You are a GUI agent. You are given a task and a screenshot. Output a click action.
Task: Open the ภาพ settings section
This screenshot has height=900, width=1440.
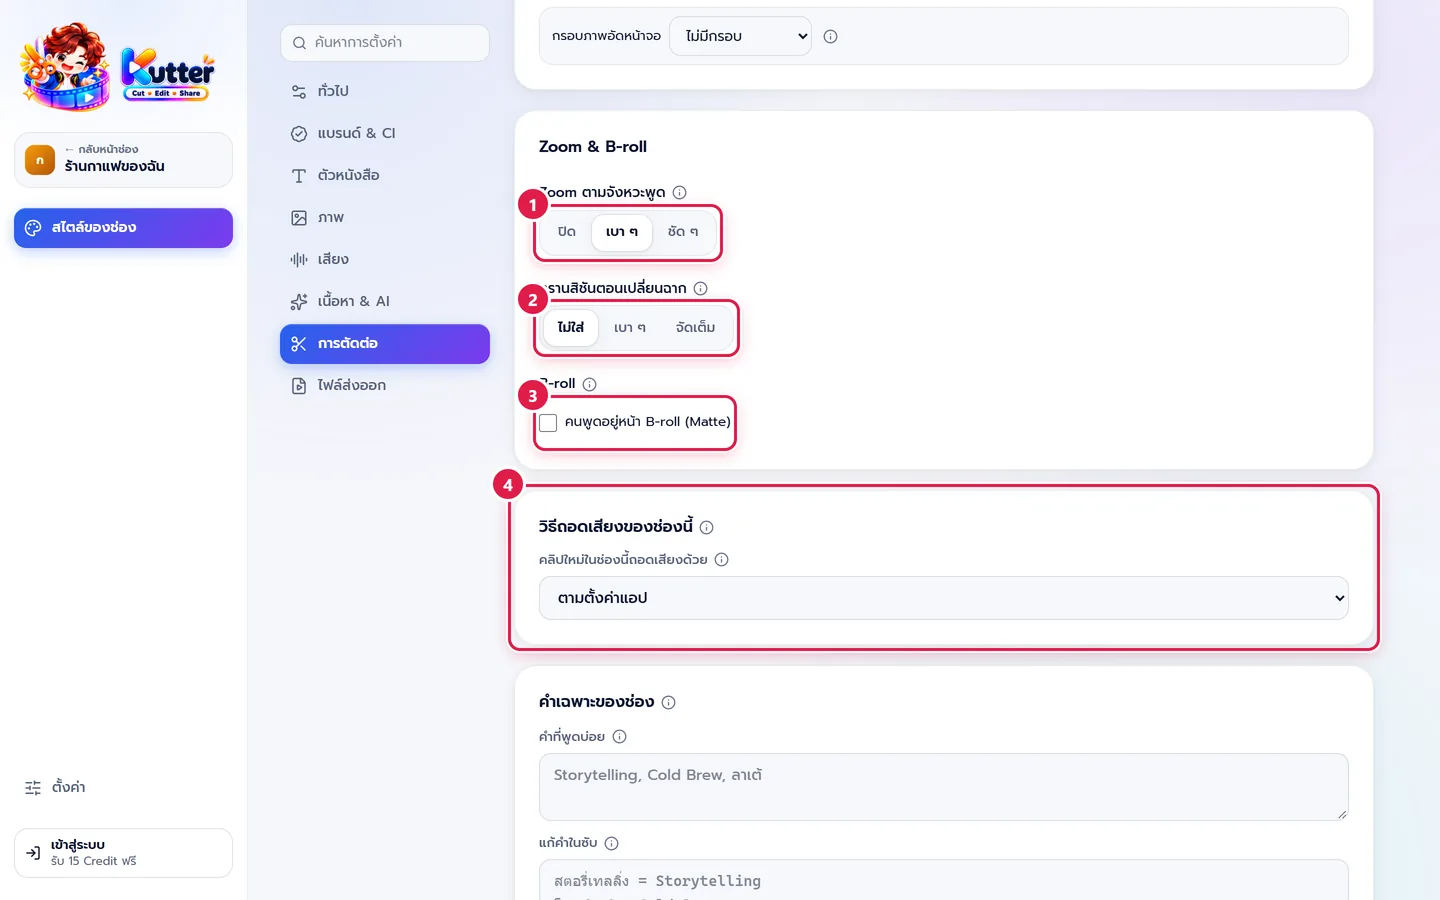tap(385, 217)
